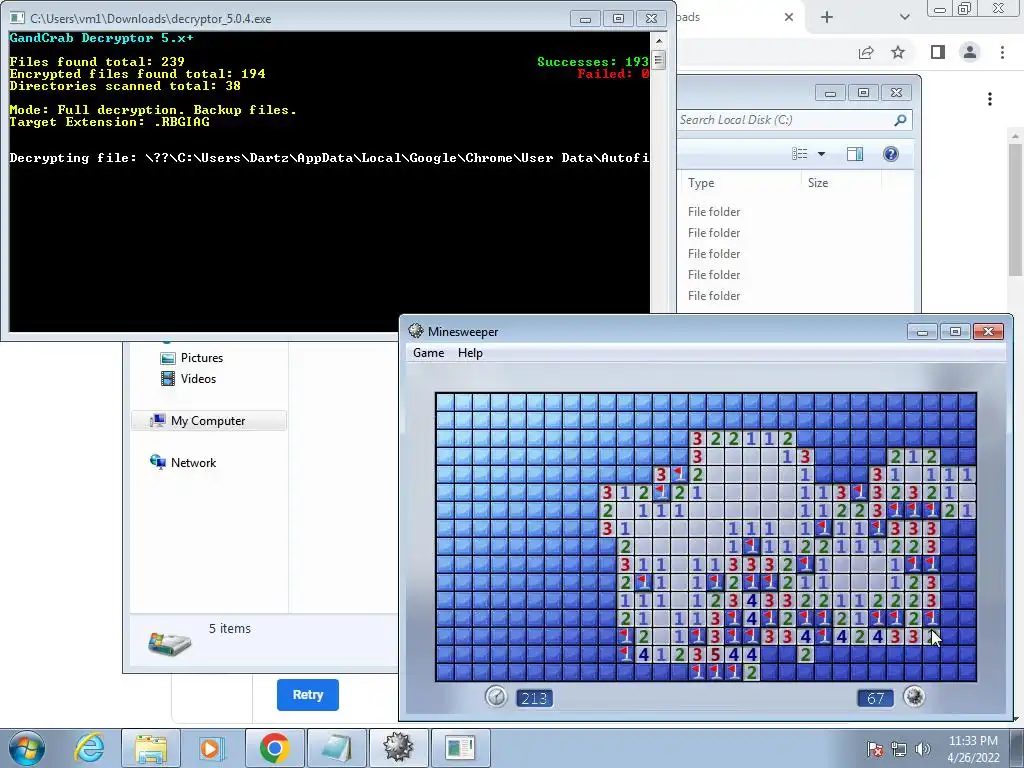This screenshot has height=768, width=1024.
Task: Select Network in Explorer sidebar
Action: [193, 462]
